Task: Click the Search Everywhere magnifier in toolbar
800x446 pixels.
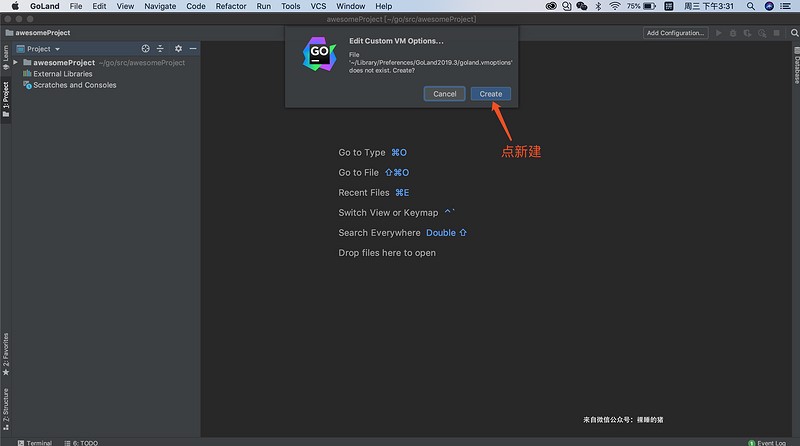Action: click(x=794, y=33)
